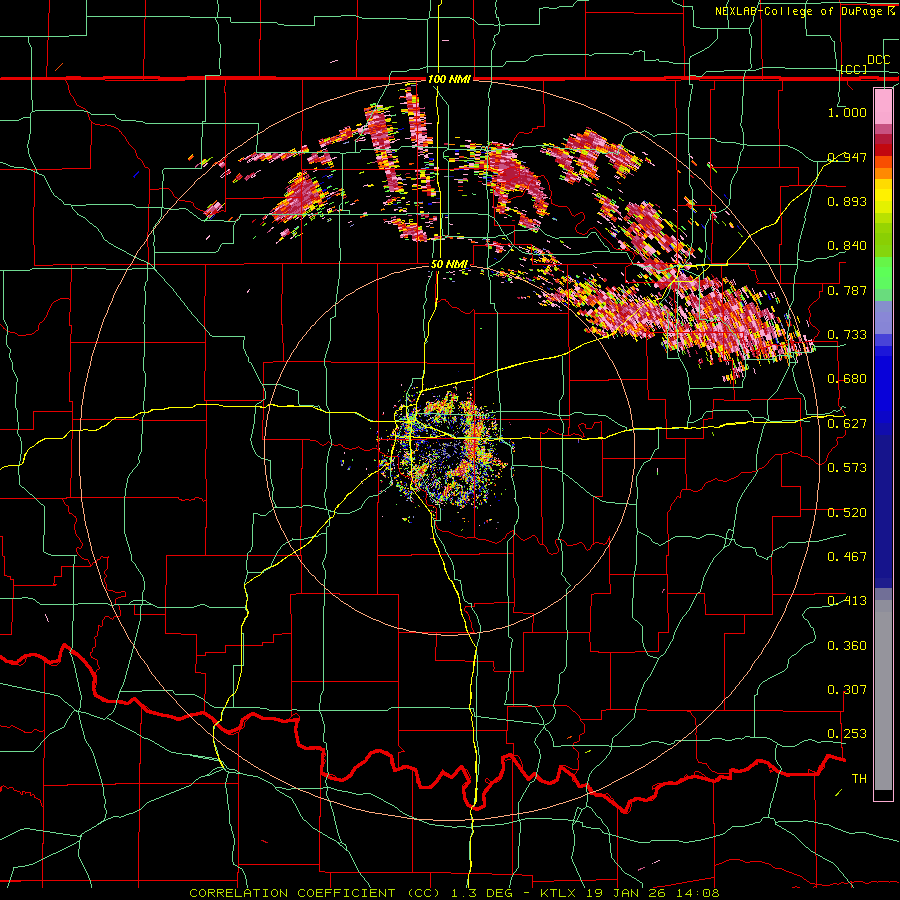Click the bright green color bar segment
Screen dimensions: 900x900
coord(883,273)
